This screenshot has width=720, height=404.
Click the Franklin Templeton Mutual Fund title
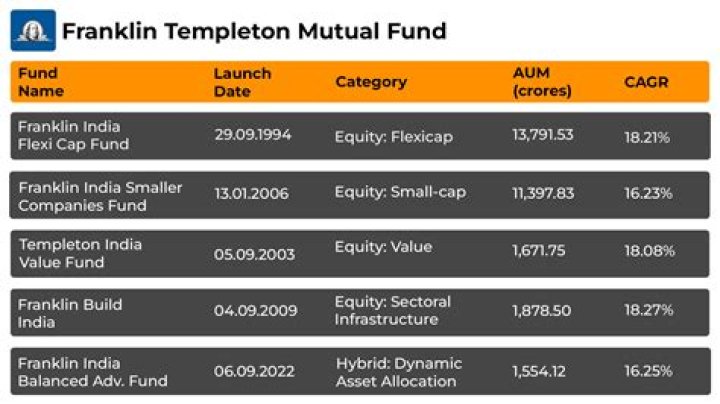pyautogui.click(x=254, y=31)
